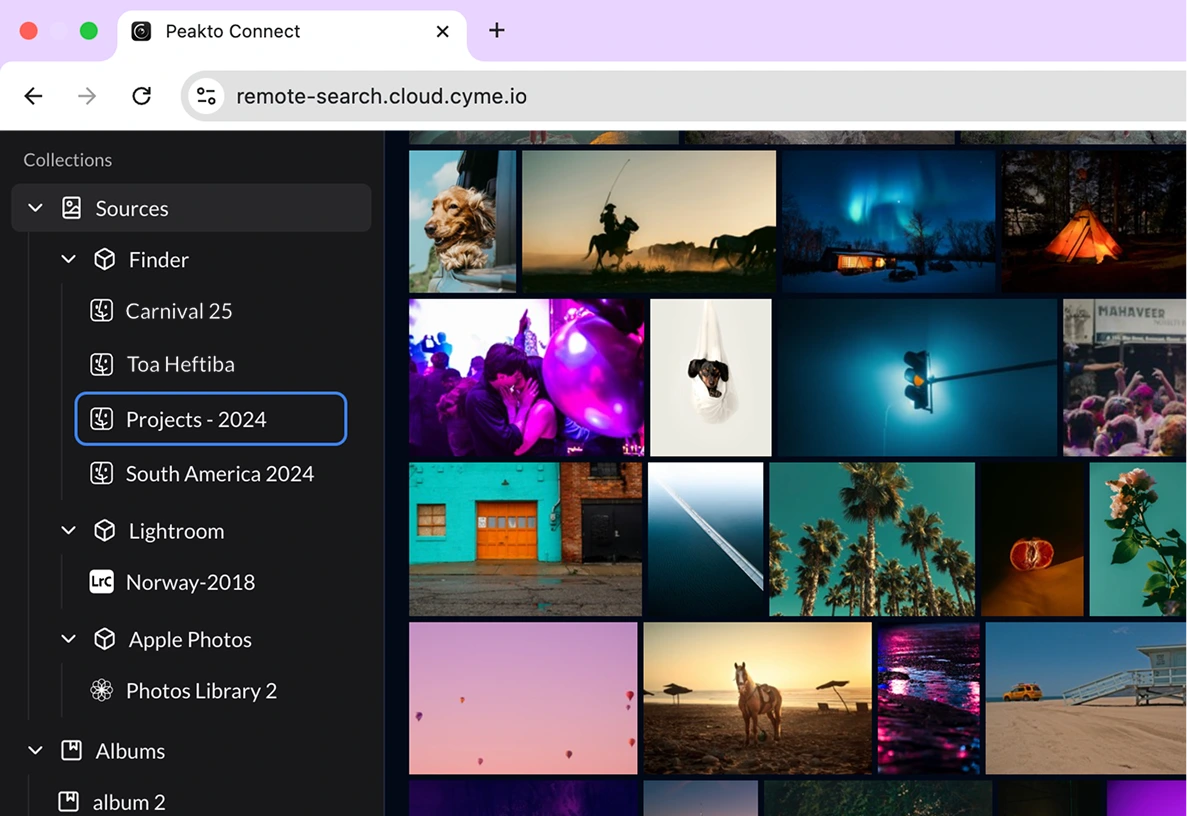Click the browser back arrow
Viewport: 1187px width, 816px height.
click(x=33, y=96)
